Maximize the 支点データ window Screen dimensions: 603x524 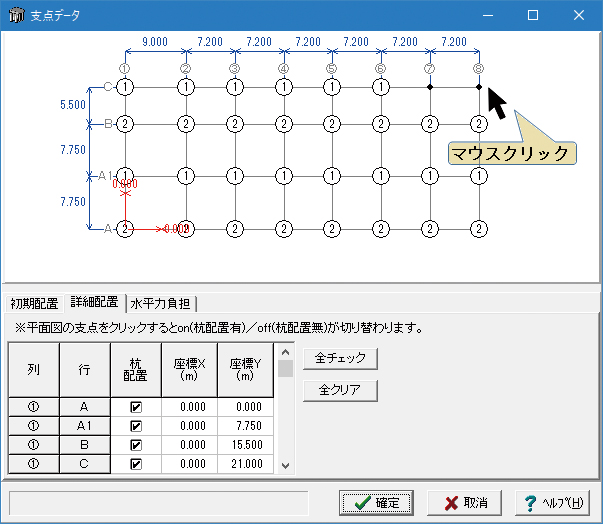click(533, 15)
